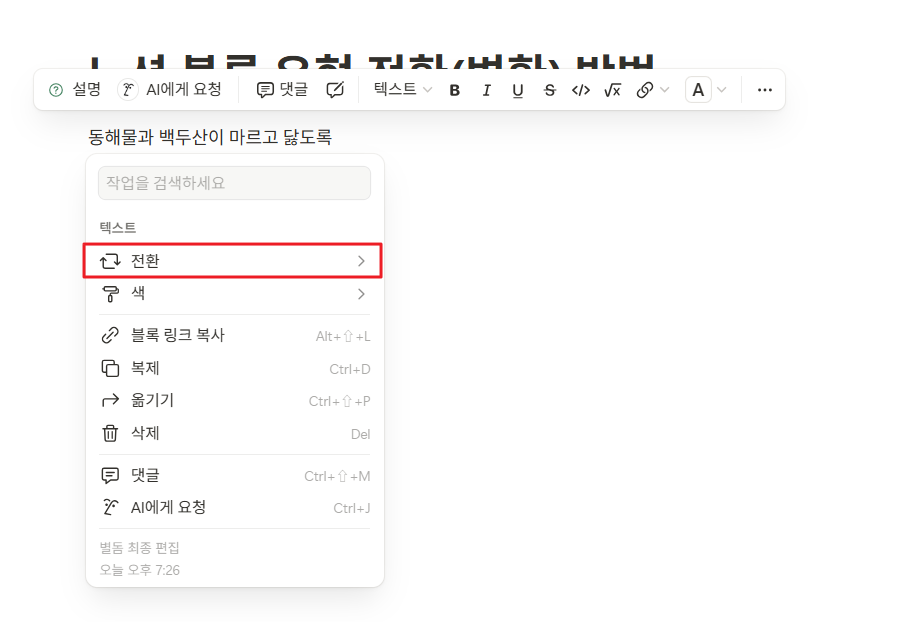Expand the 색 color submenu

pos(233,294)
